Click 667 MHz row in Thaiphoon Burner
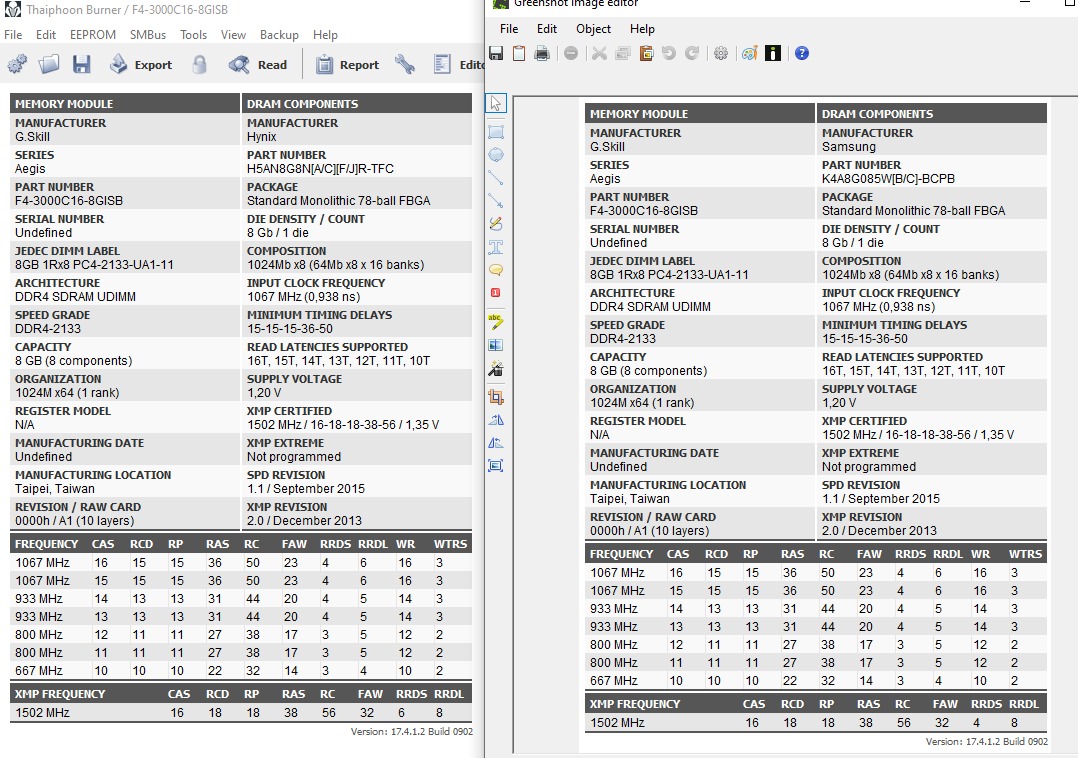The image size is (1078, 758). 241,671
